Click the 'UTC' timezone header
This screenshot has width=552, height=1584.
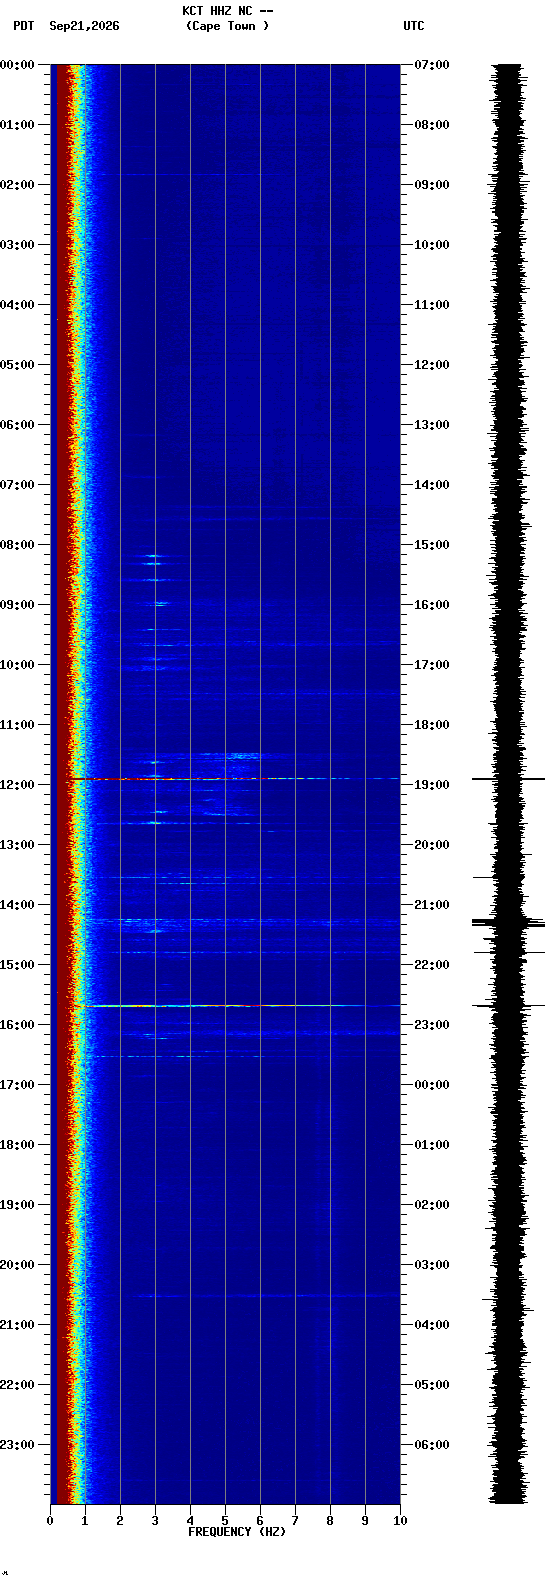coord(414,26)
